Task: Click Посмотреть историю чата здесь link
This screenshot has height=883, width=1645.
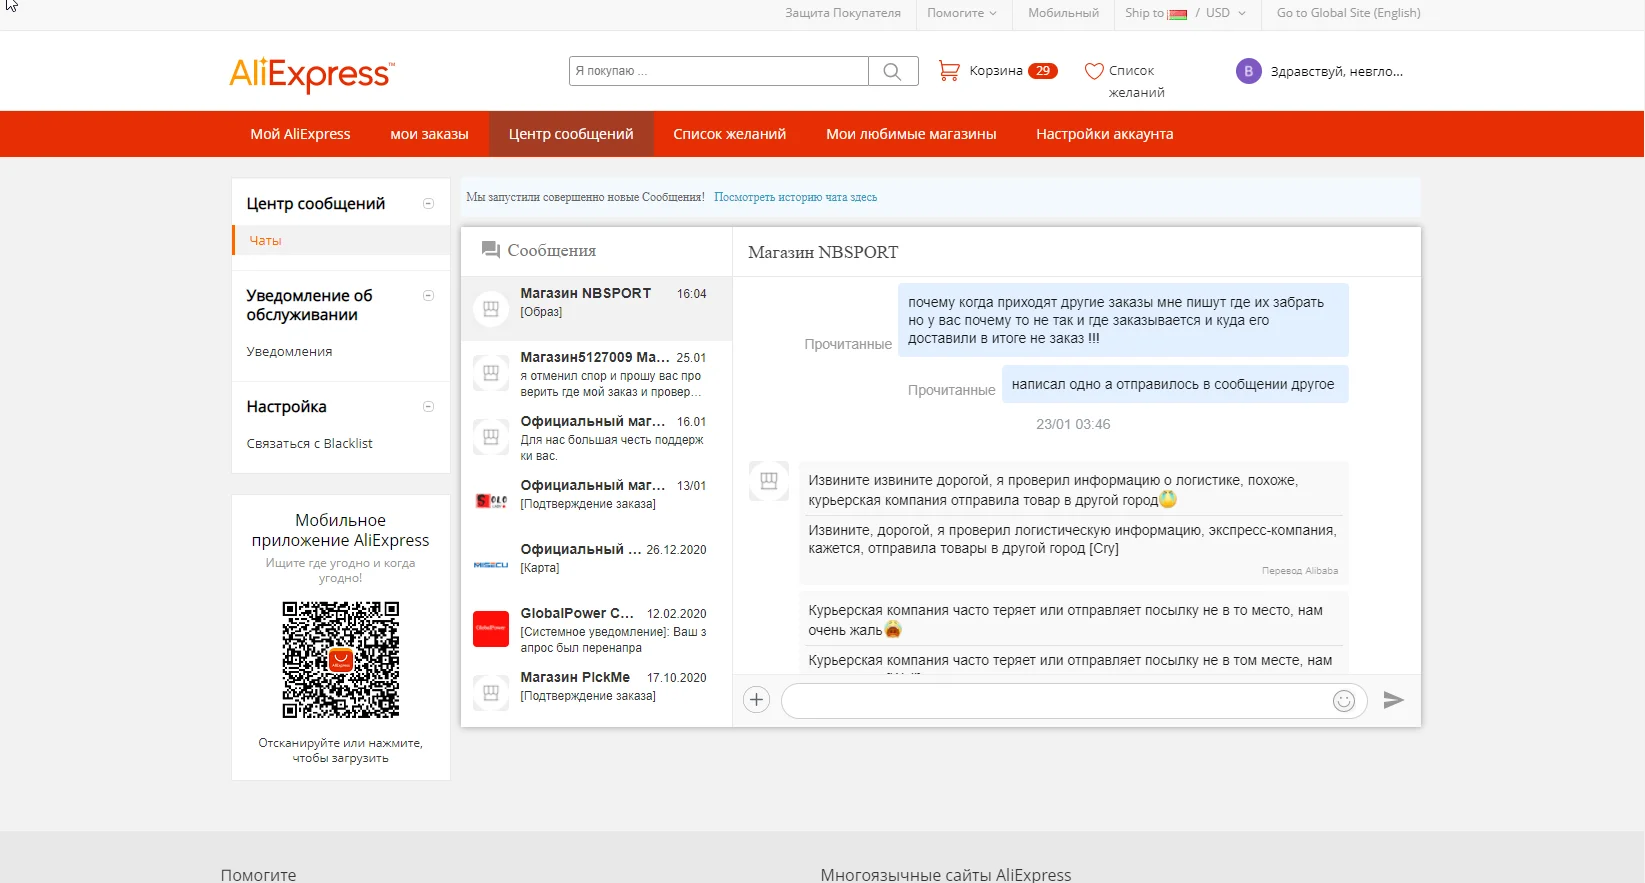Action: 795,198
